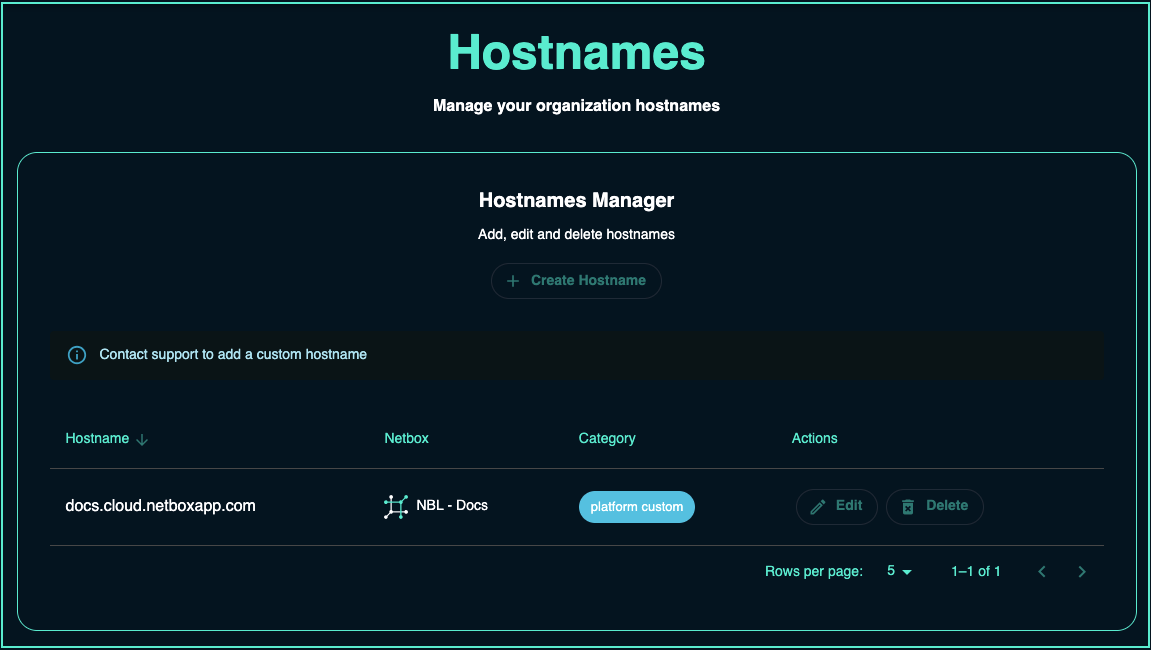The width and height of the screenshot is (1151, 650).
Task: Click the Category column header
Action: click(607, 438)
